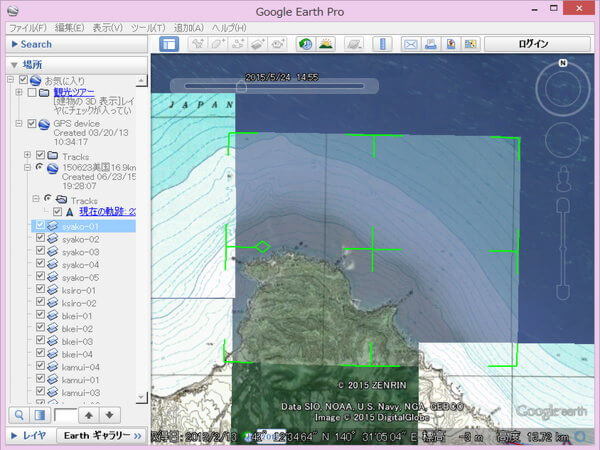Toggle the historical imagery clock icon
600x450 pixels.
pyautogui.click(x=305, y=44)
